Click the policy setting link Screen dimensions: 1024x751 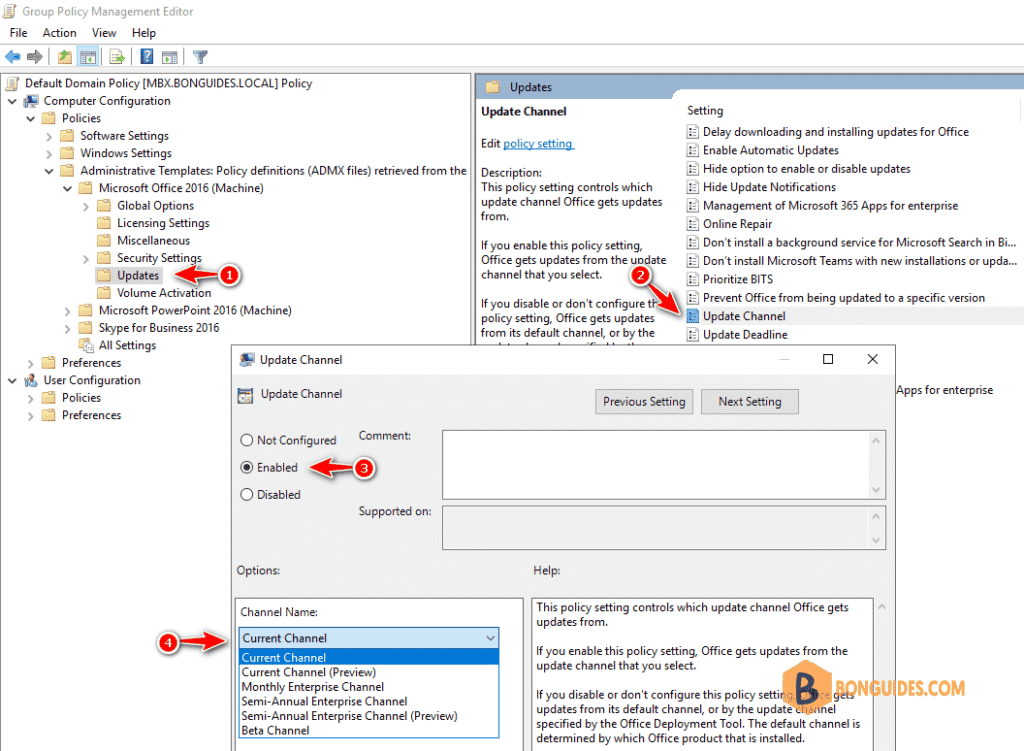click(538, 144)
